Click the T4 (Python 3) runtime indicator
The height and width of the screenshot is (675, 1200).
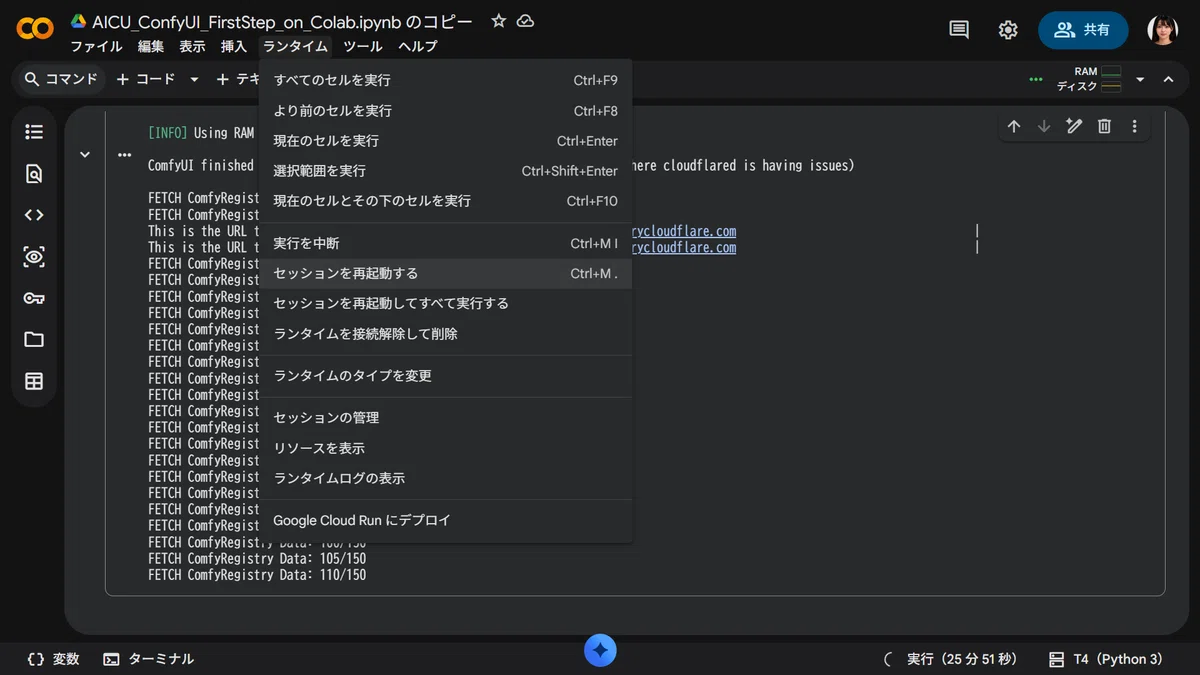(x=1106, y=659)
